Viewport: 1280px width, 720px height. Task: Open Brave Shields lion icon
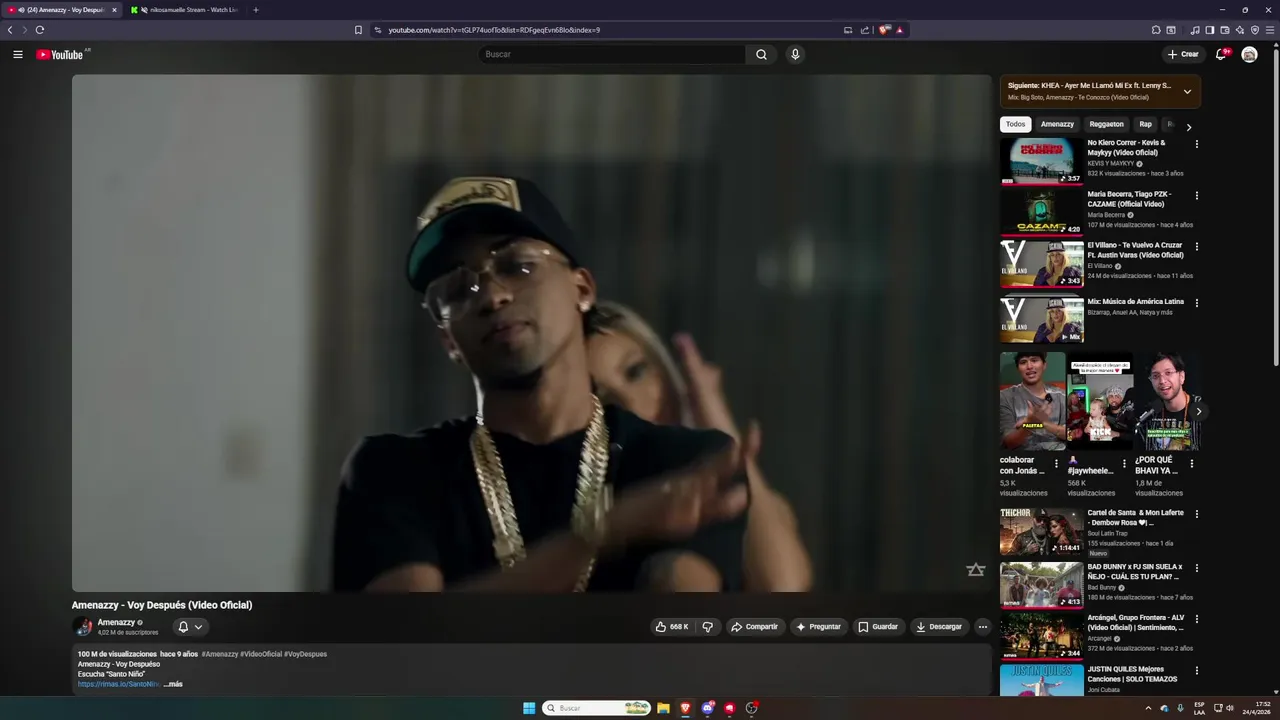pyautogui.click(x=884, y=30)
